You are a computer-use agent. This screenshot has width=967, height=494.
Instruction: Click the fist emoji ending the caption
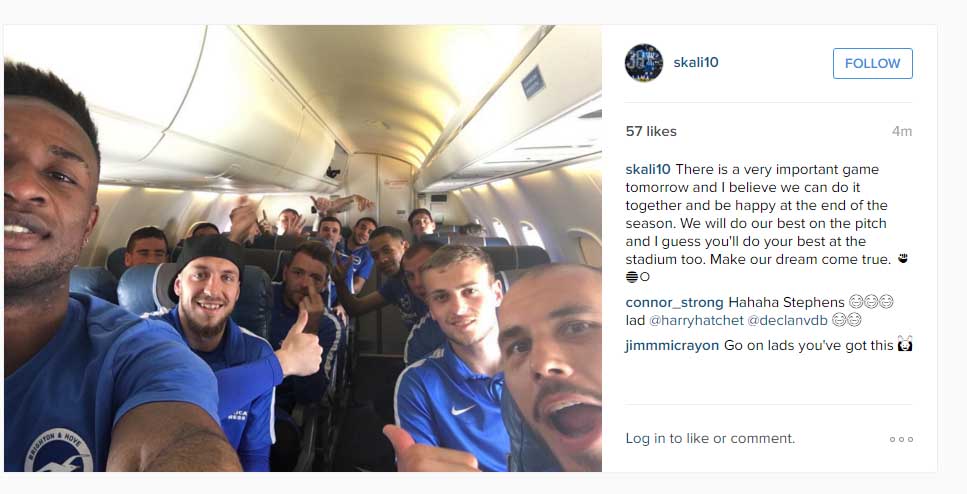(x=903, y=259)
